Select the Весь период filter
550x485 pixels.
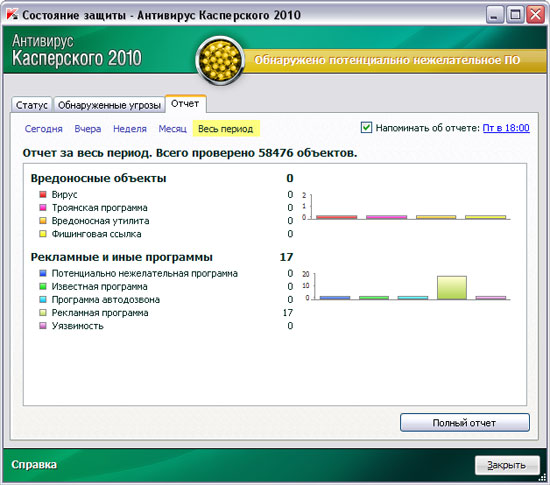tap(226, 129)
